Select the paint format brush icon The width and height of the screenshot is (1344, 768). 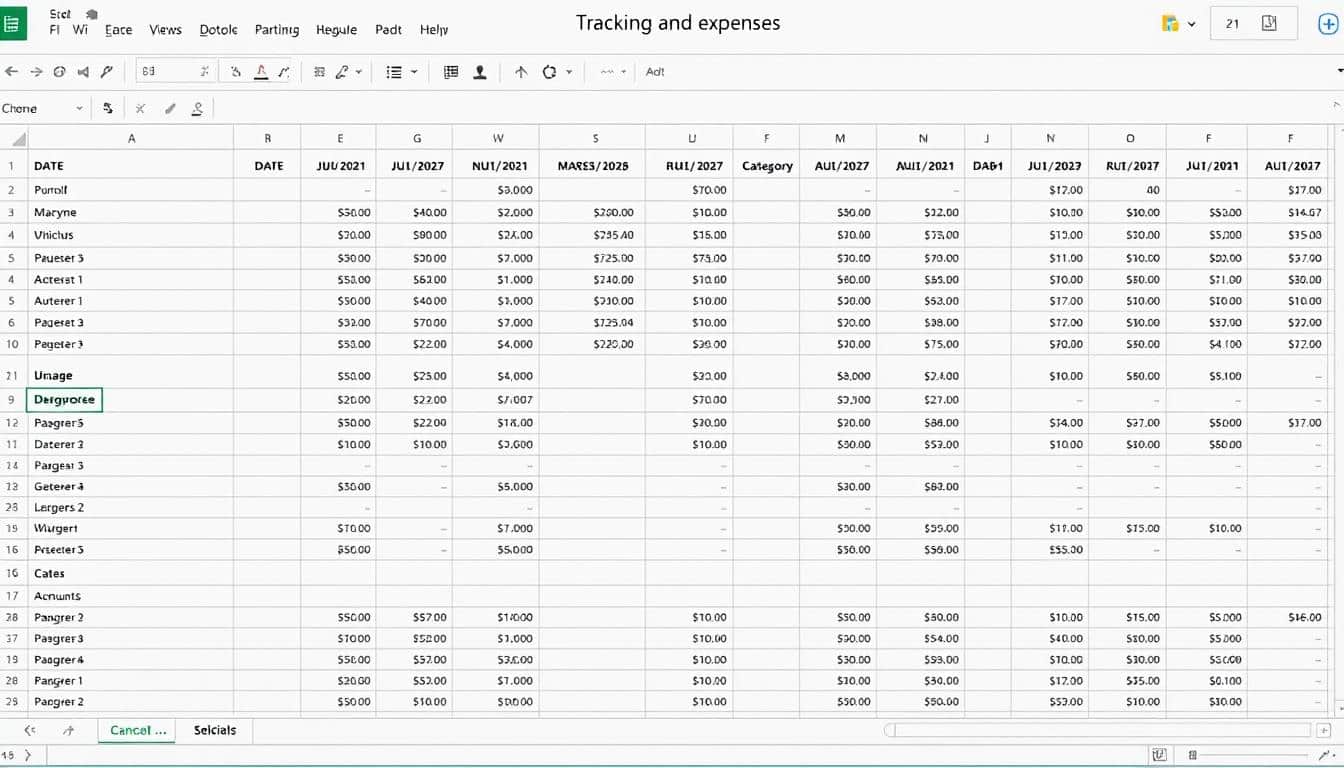[107, 72]
